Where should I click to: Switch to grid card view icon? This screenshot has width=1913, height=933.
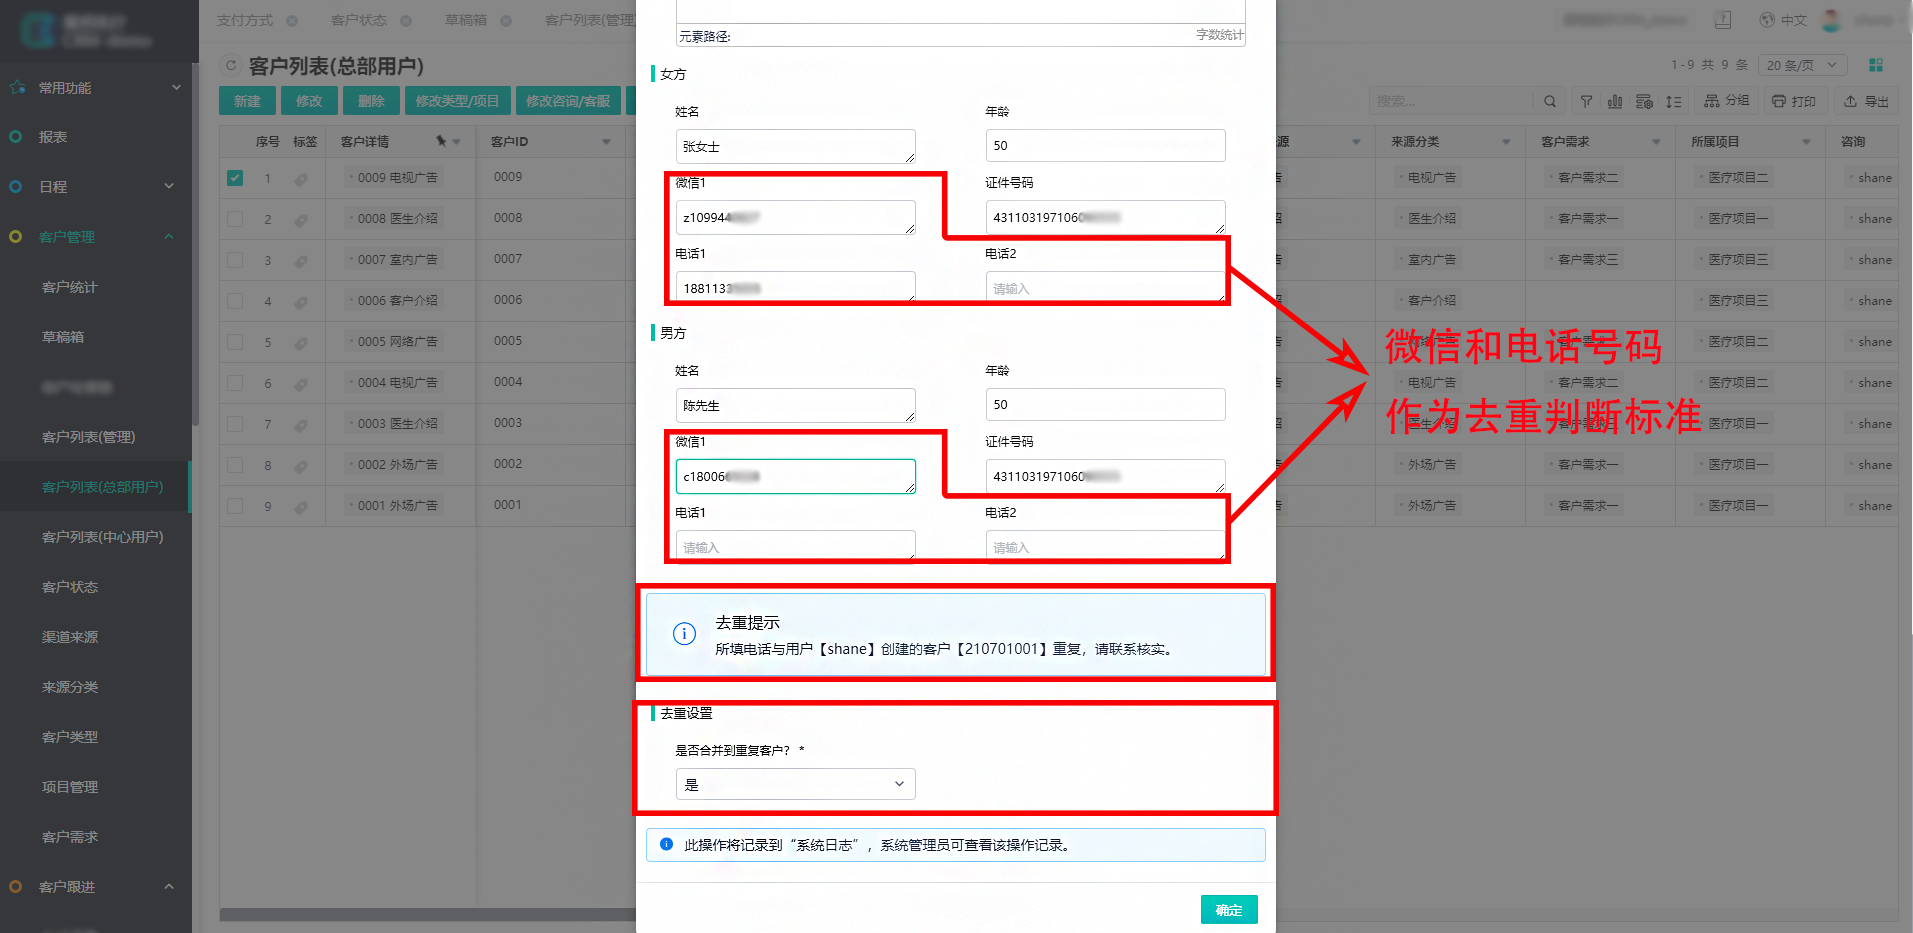(1876, 65)
